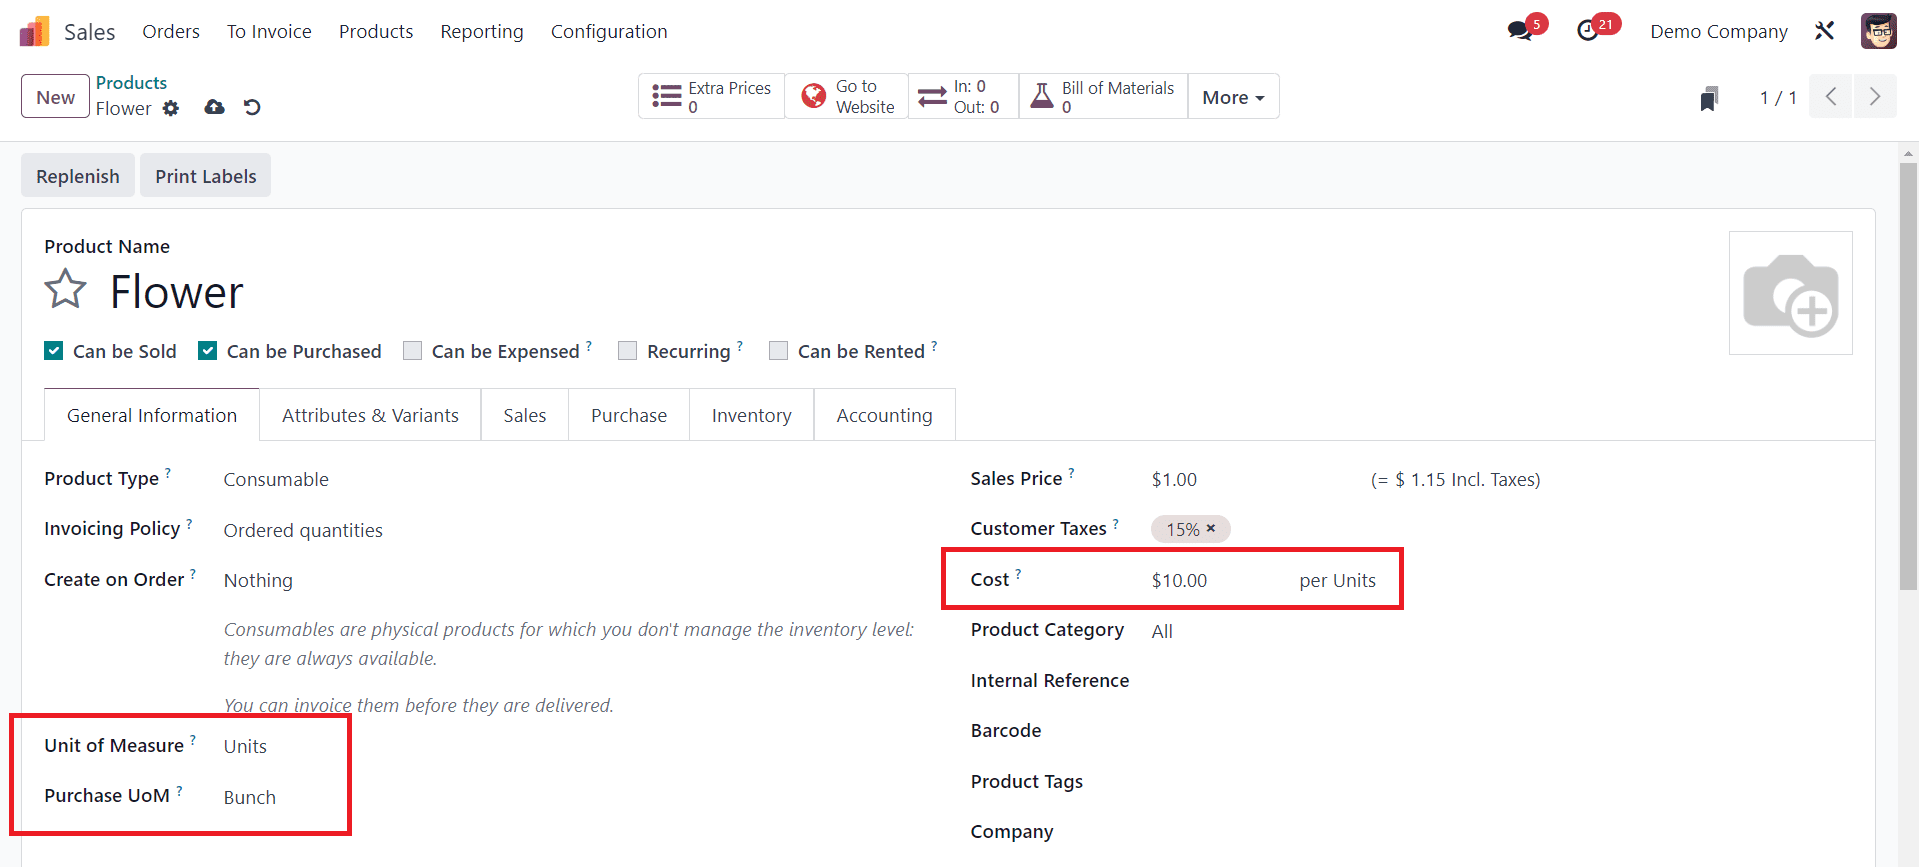Toggle the Can be Sold checkbox

click(54, 351)
